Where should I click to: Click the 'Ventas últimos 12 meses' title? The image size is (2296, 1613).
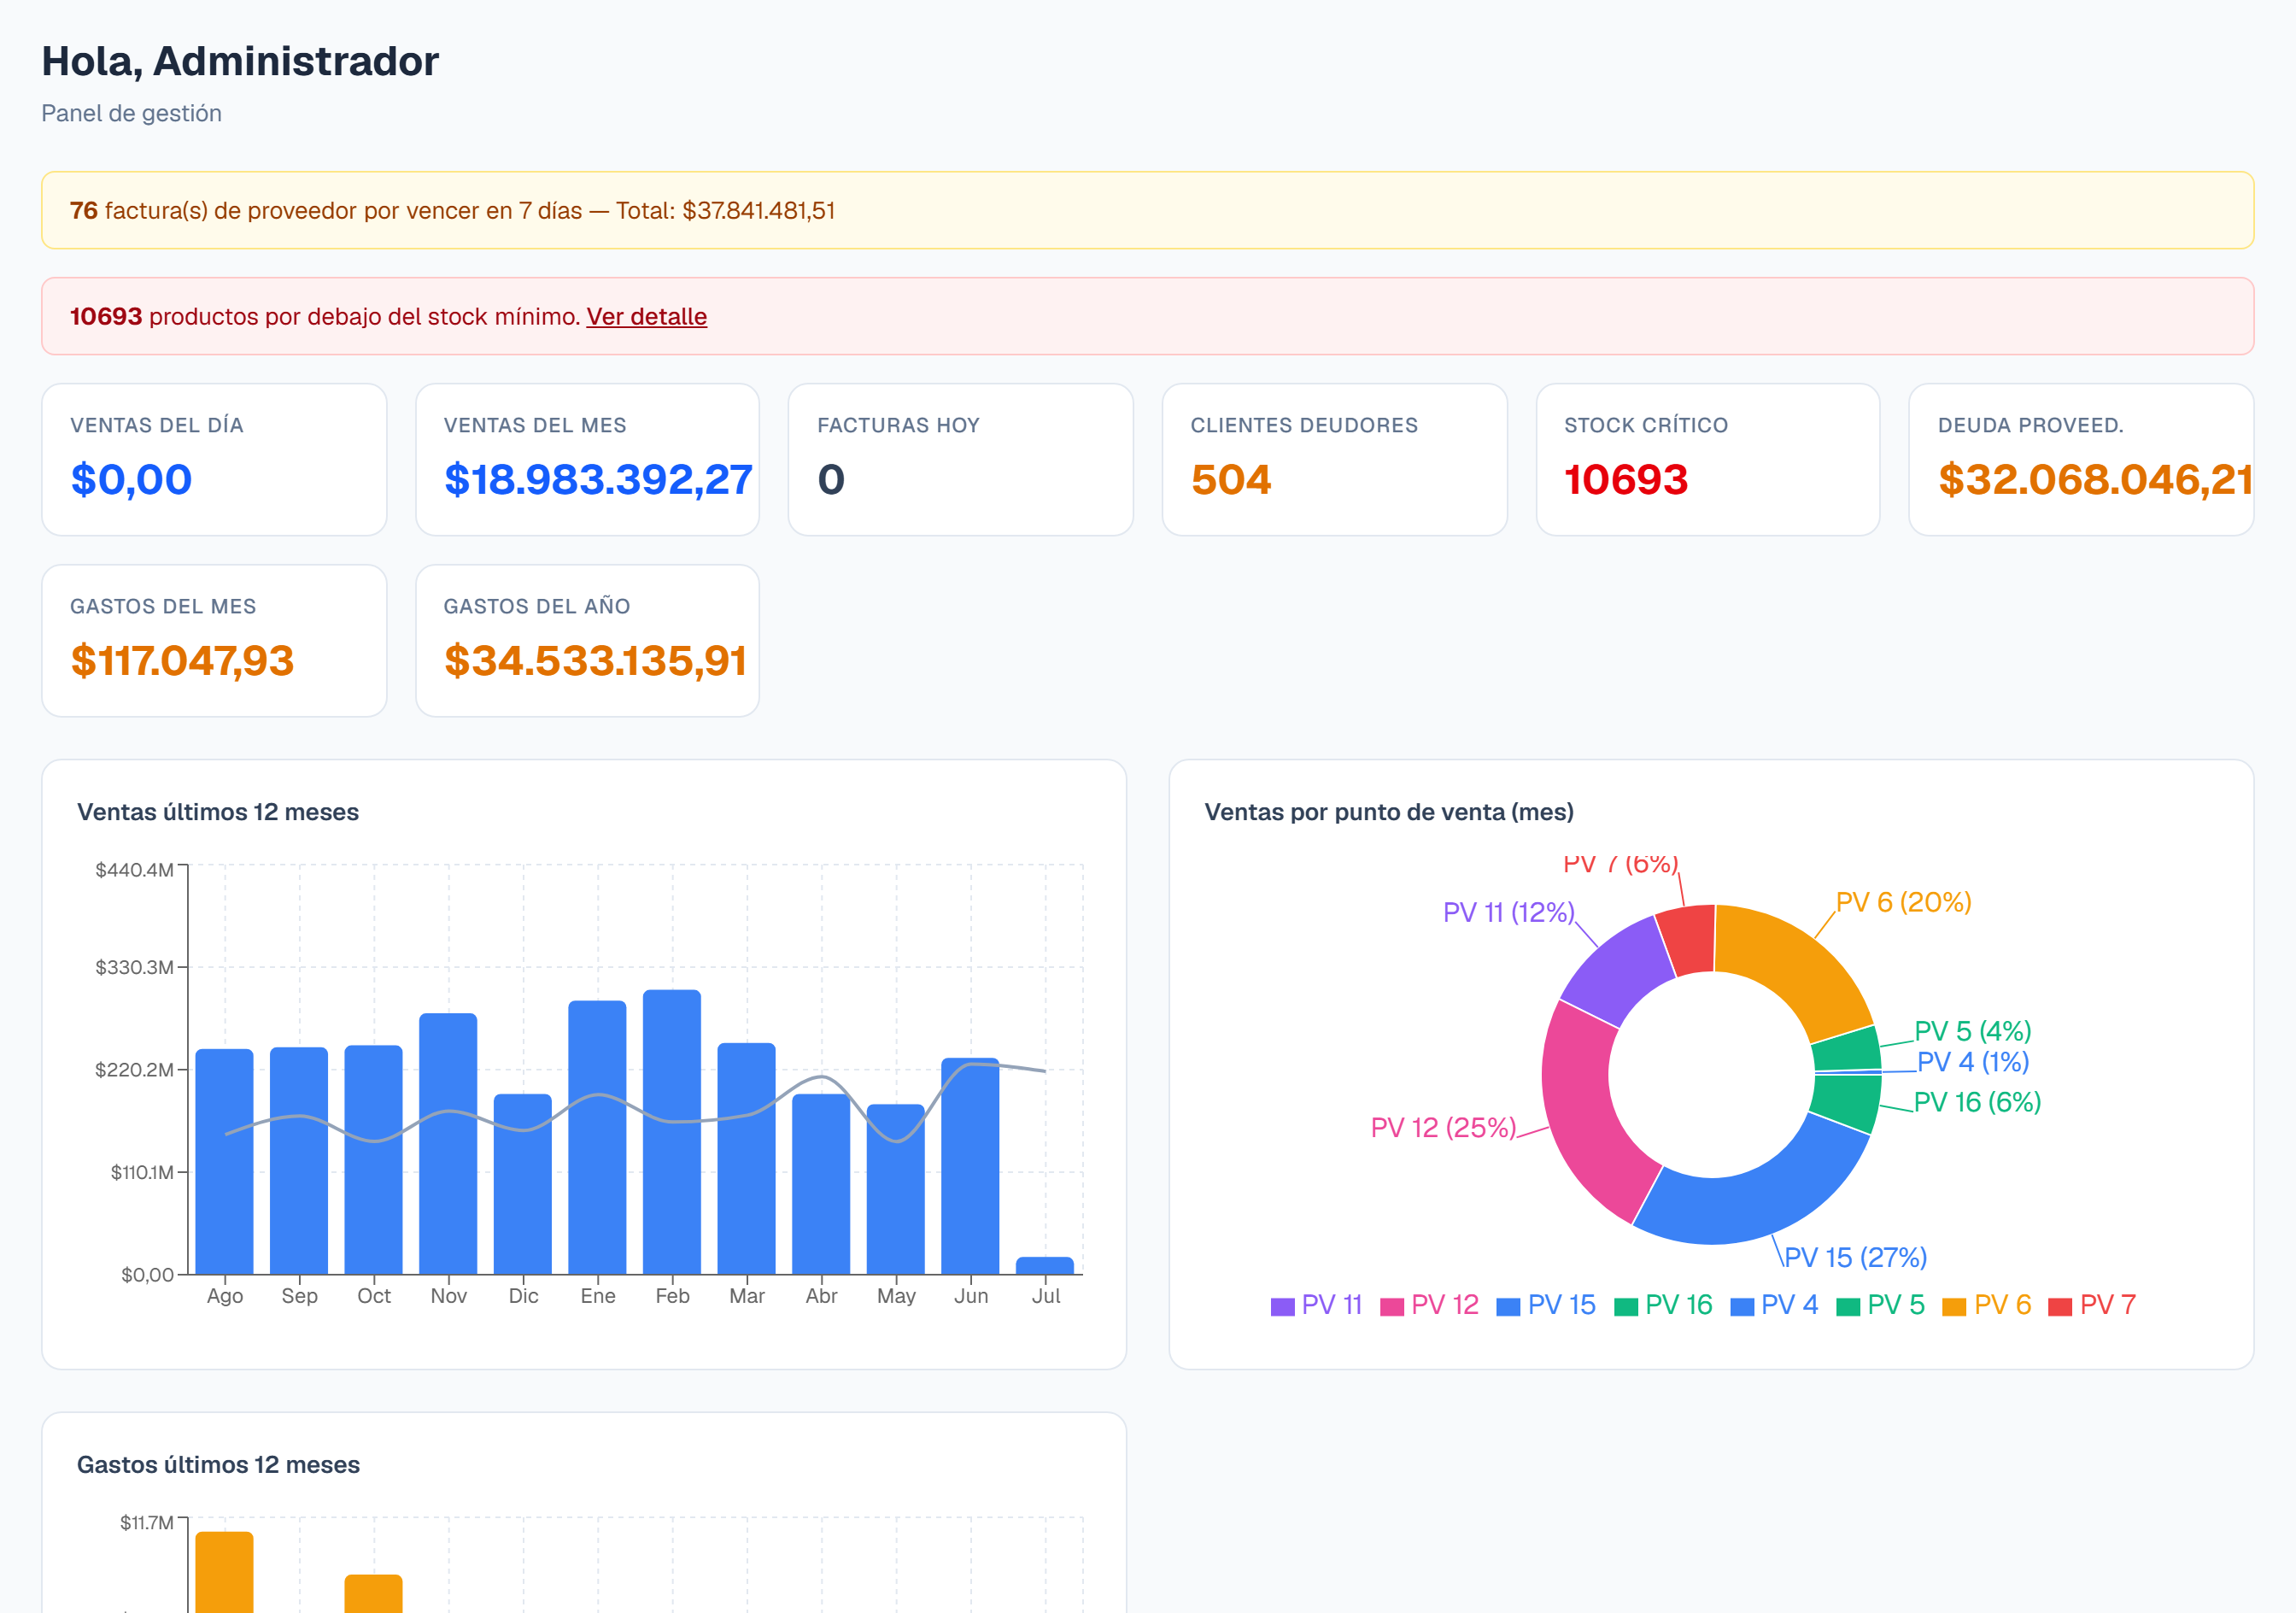click(x=218, y=812)
